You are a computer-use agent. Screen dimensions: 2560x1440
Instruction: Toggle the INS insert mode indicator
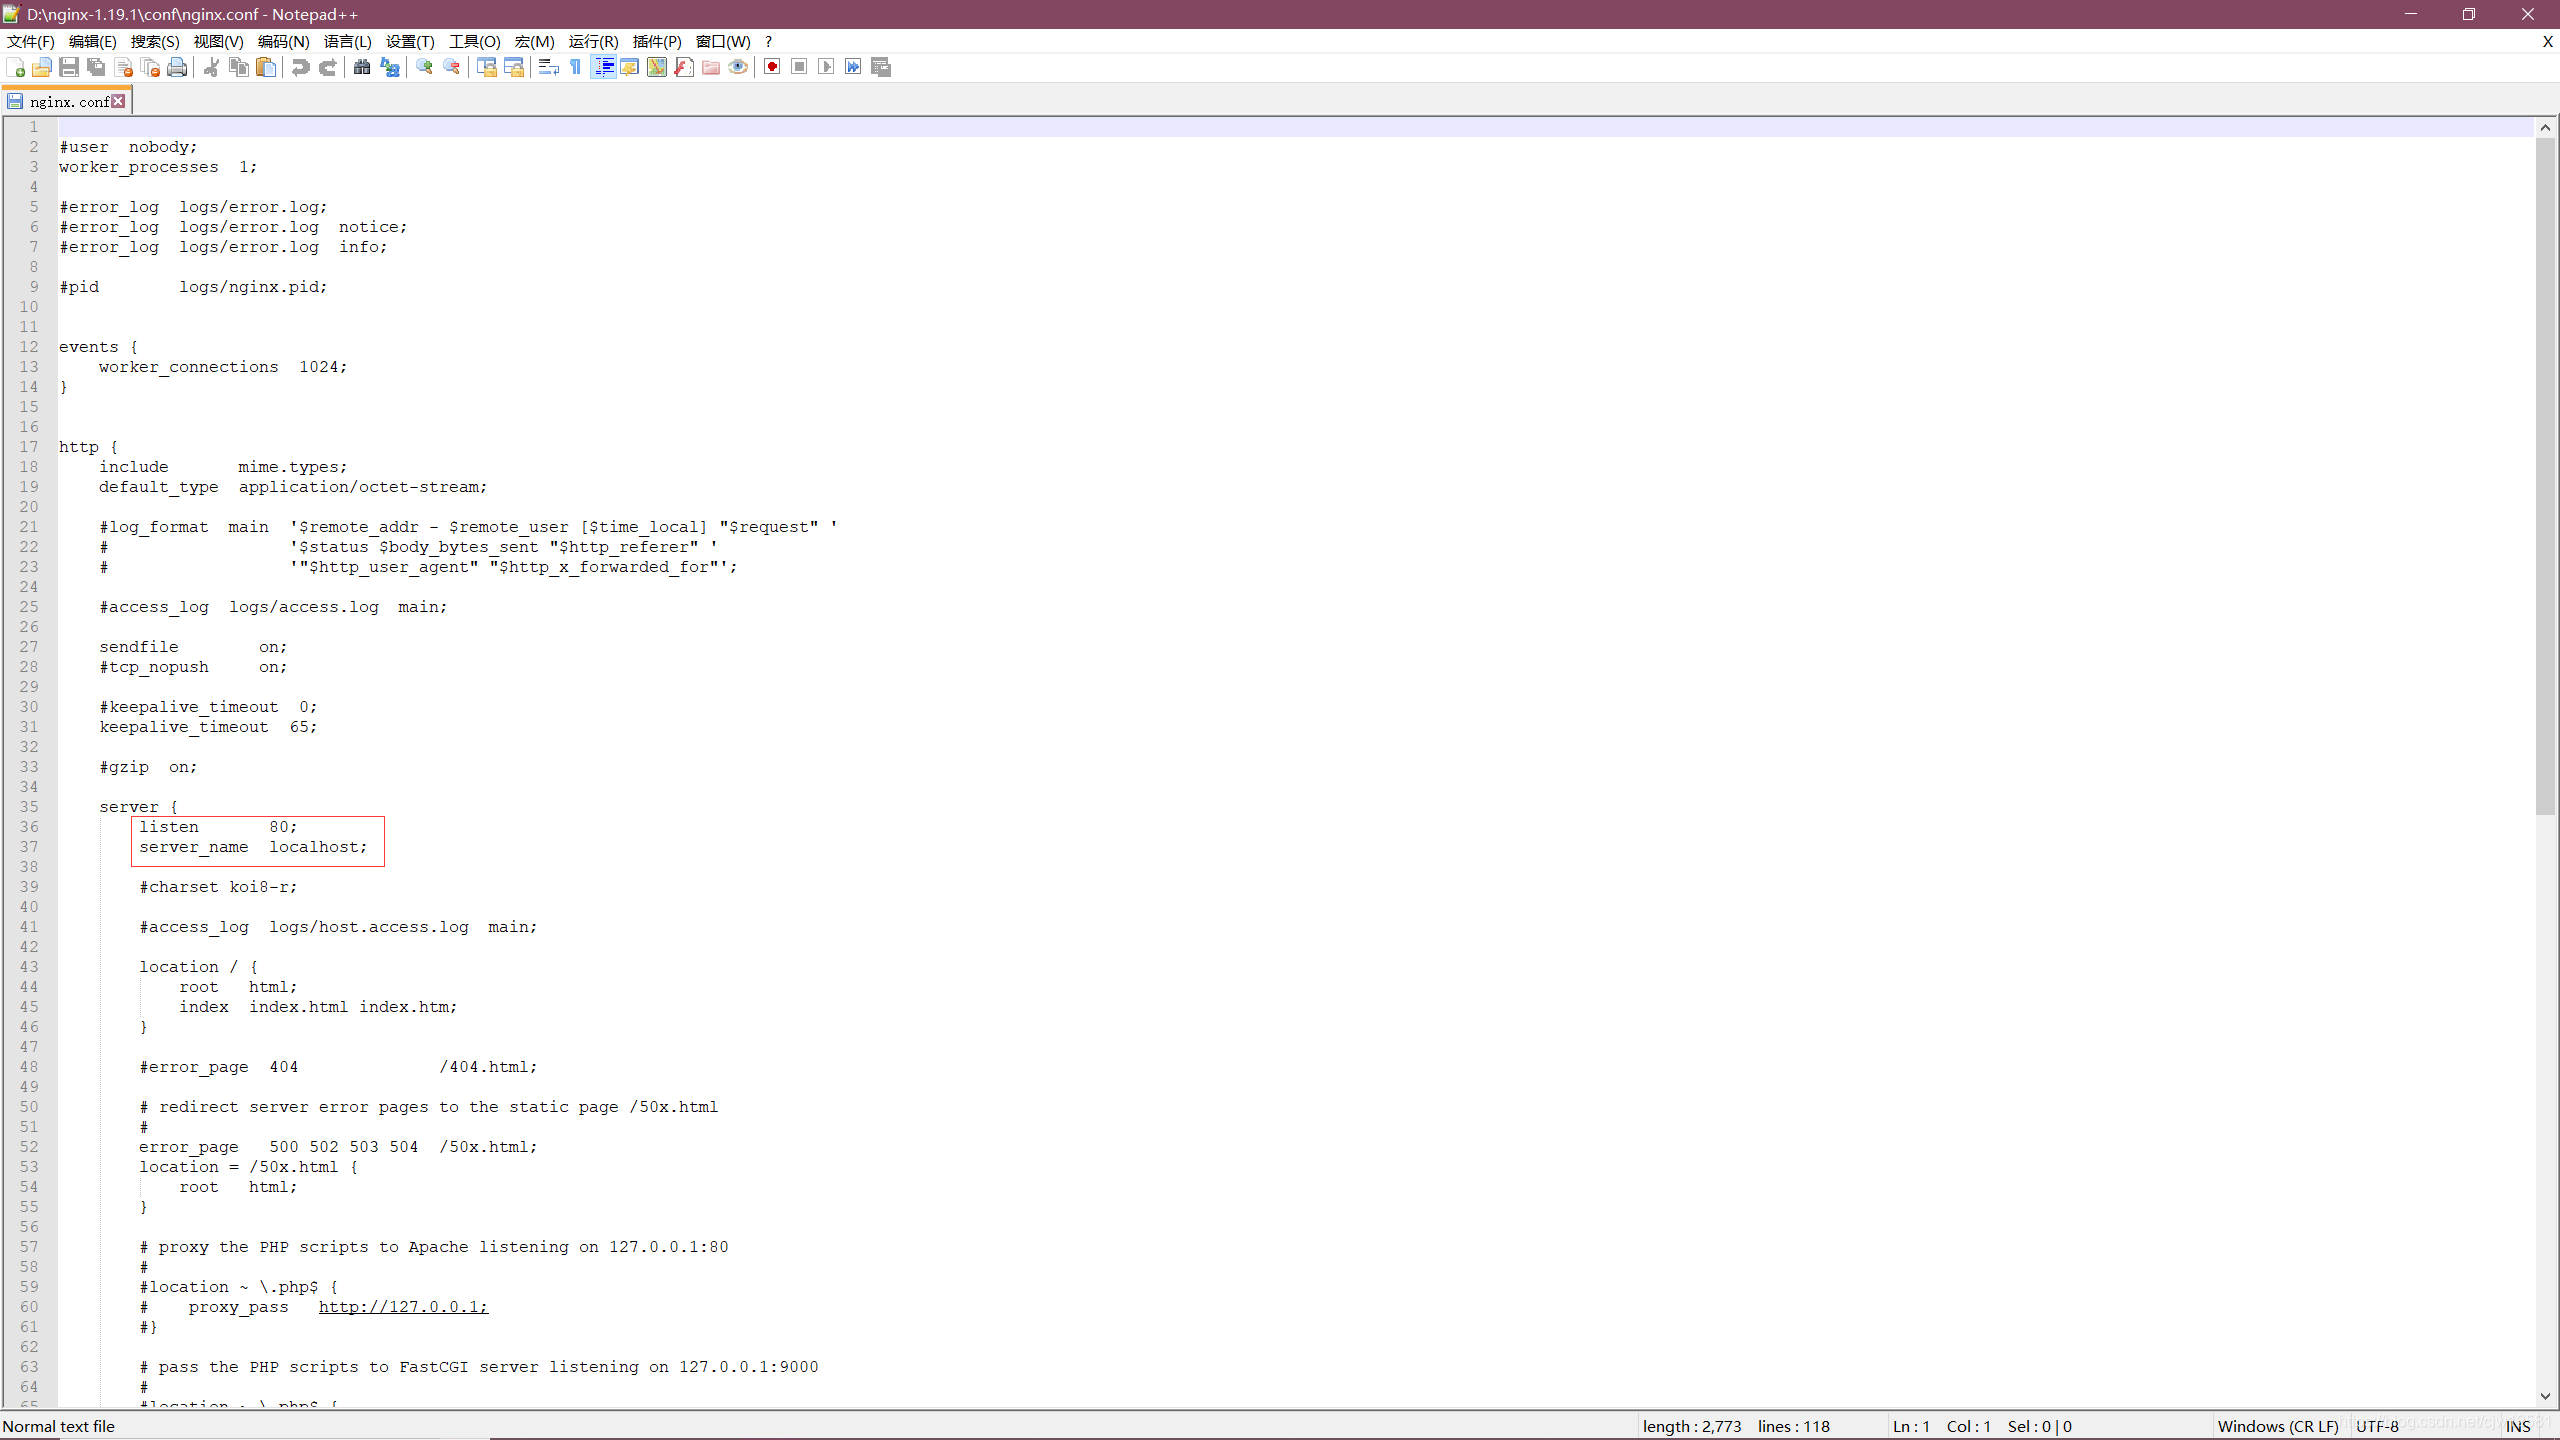click(2517, 1426)
